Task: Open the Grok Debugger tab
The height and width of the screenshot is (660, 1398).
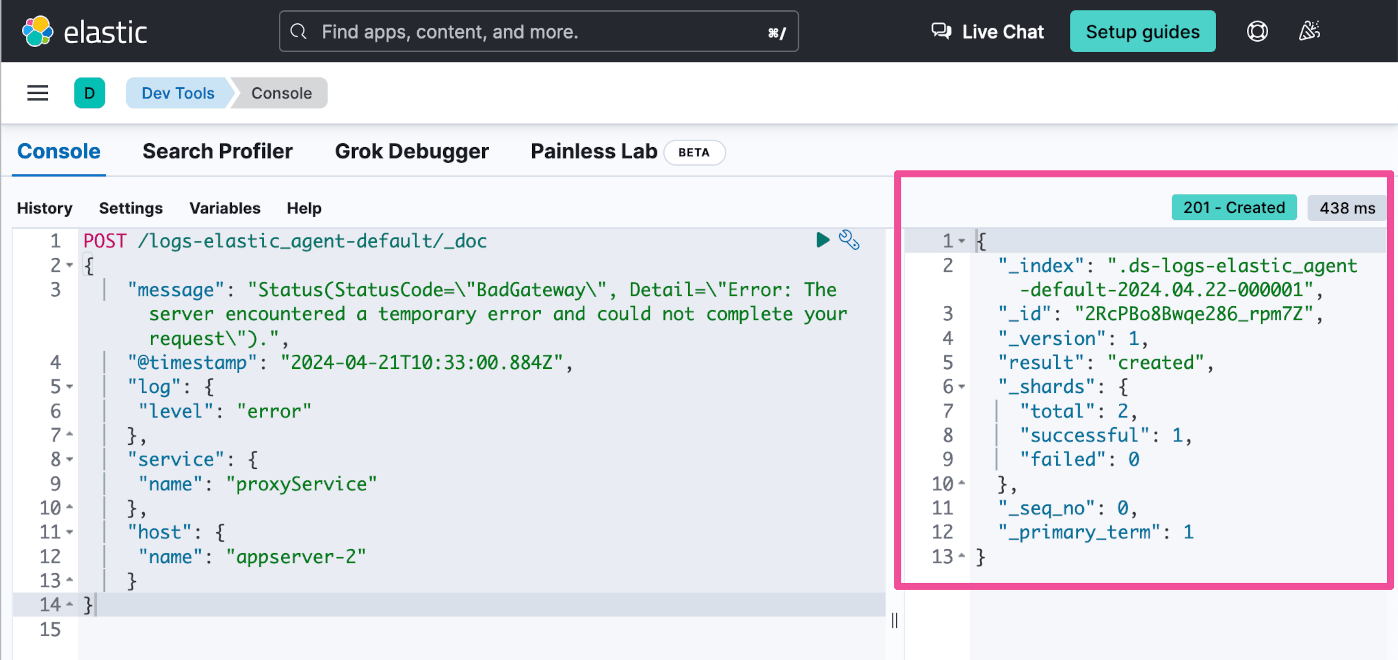Action: pyautogui.click(x=411, y=151)
